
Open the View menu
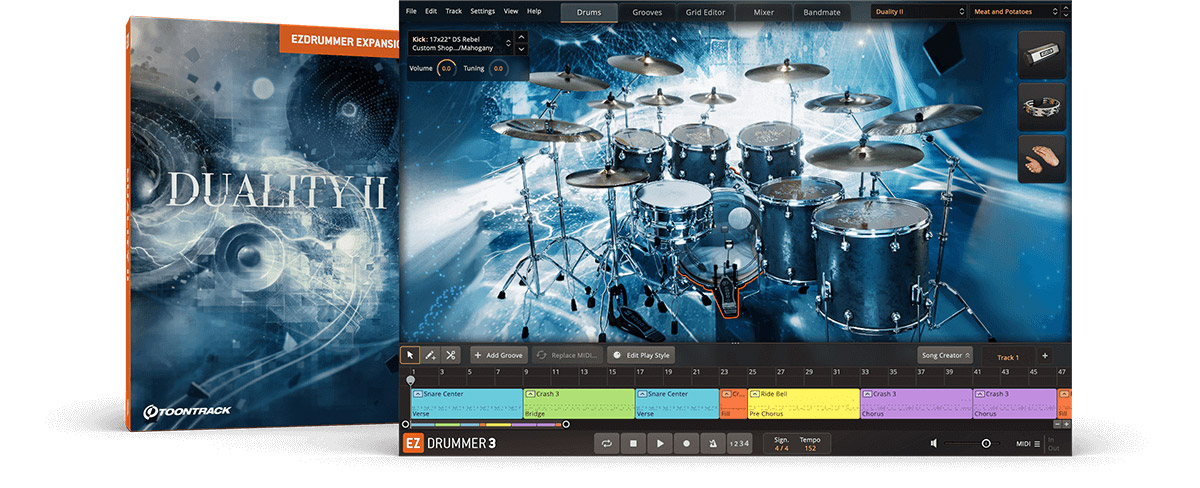pos(511,11)
